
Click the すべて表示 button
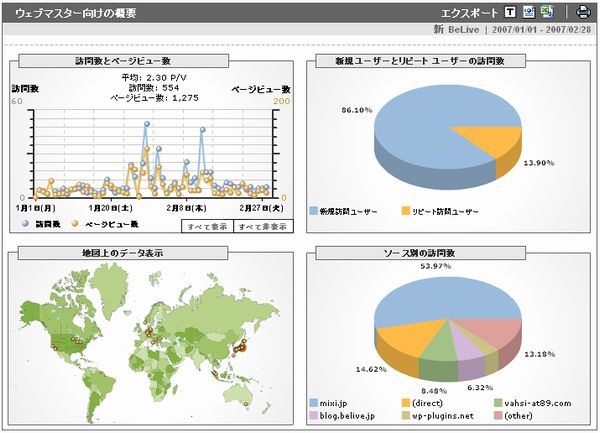click(207, 226)
